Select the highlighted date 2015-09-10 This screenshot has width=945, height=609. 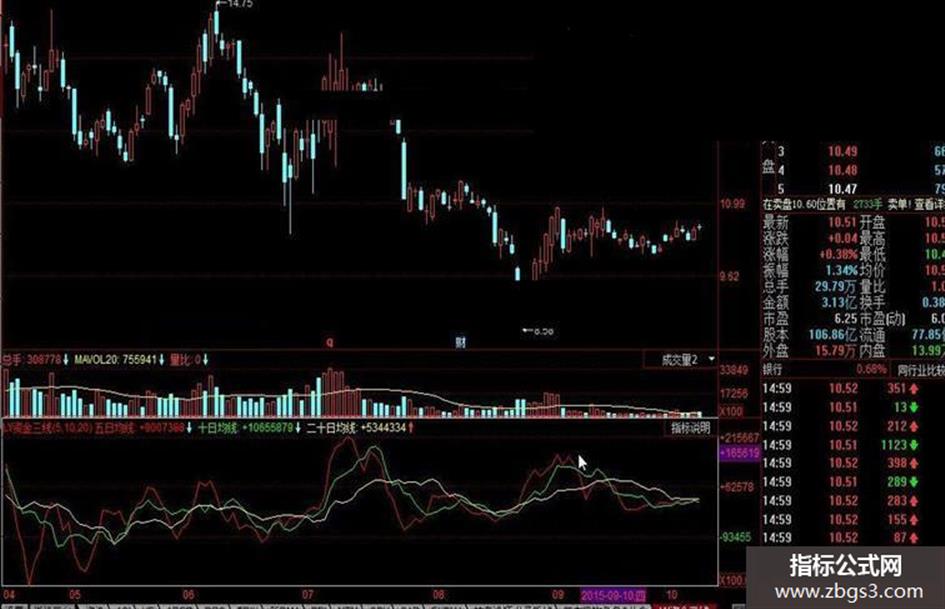(614, 596)
